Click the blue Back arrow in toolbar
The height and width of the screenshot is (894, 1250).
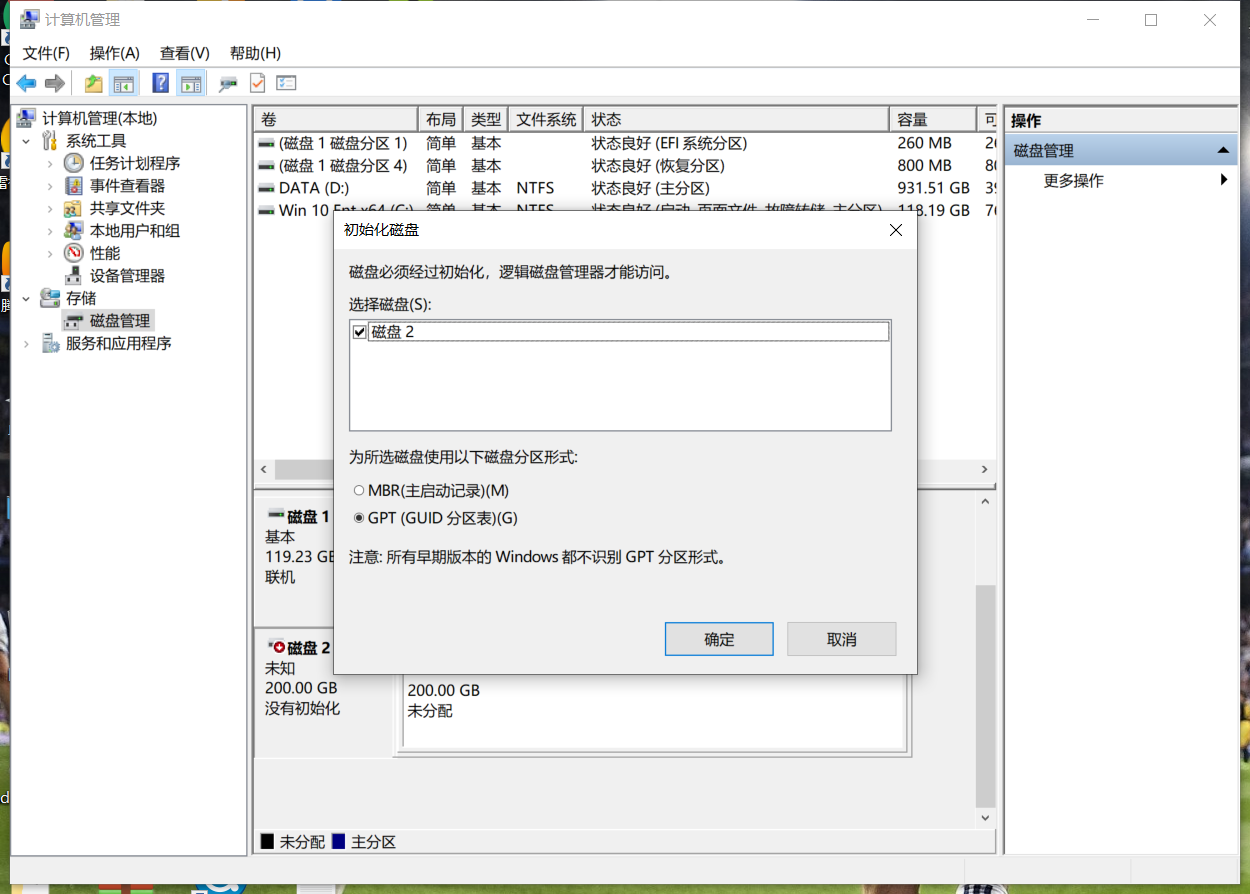[x=26, y=84]
